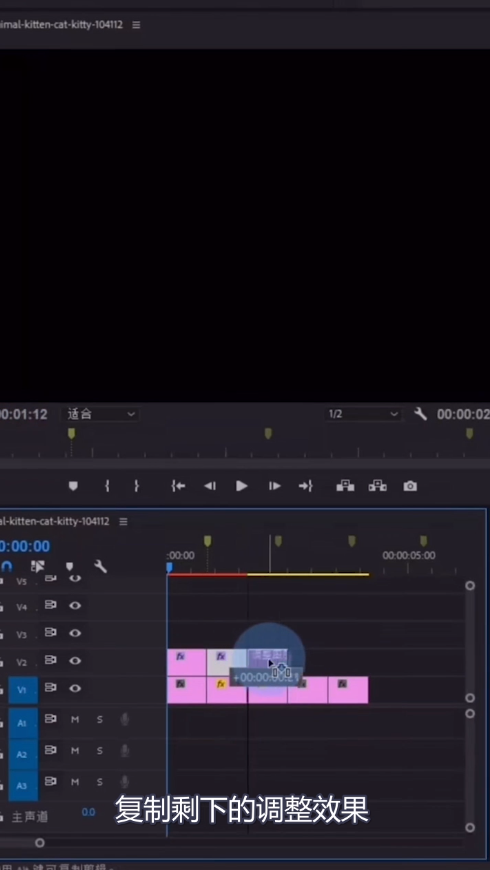This screenshot has width=490, height=870.
Task: Click the master track 0.0 volume value
Action: 88,812
